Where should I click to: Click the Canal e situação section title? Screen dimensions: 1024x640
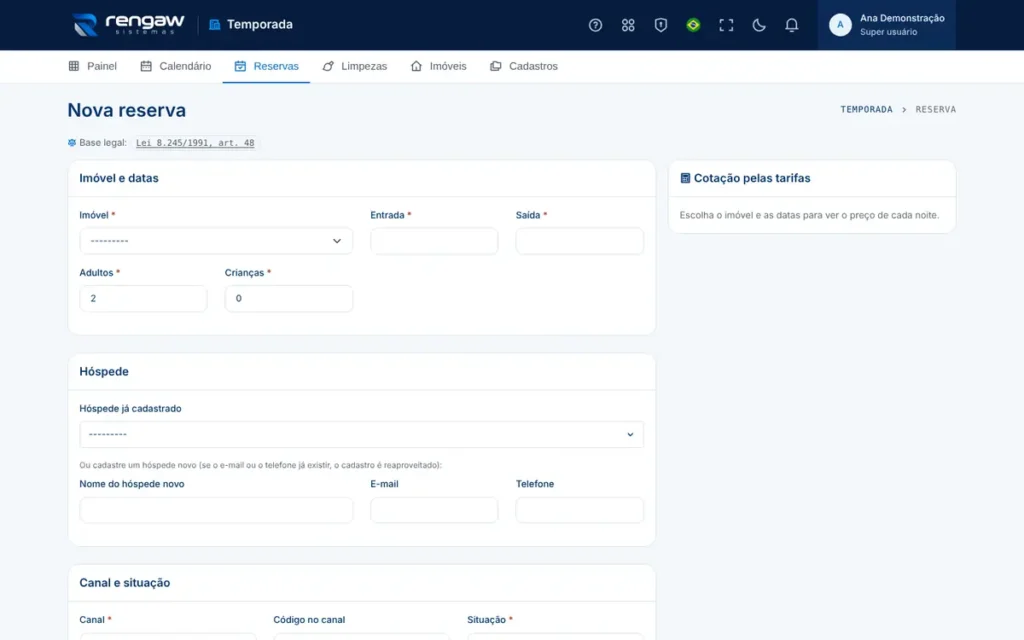(x=125, y=583)
